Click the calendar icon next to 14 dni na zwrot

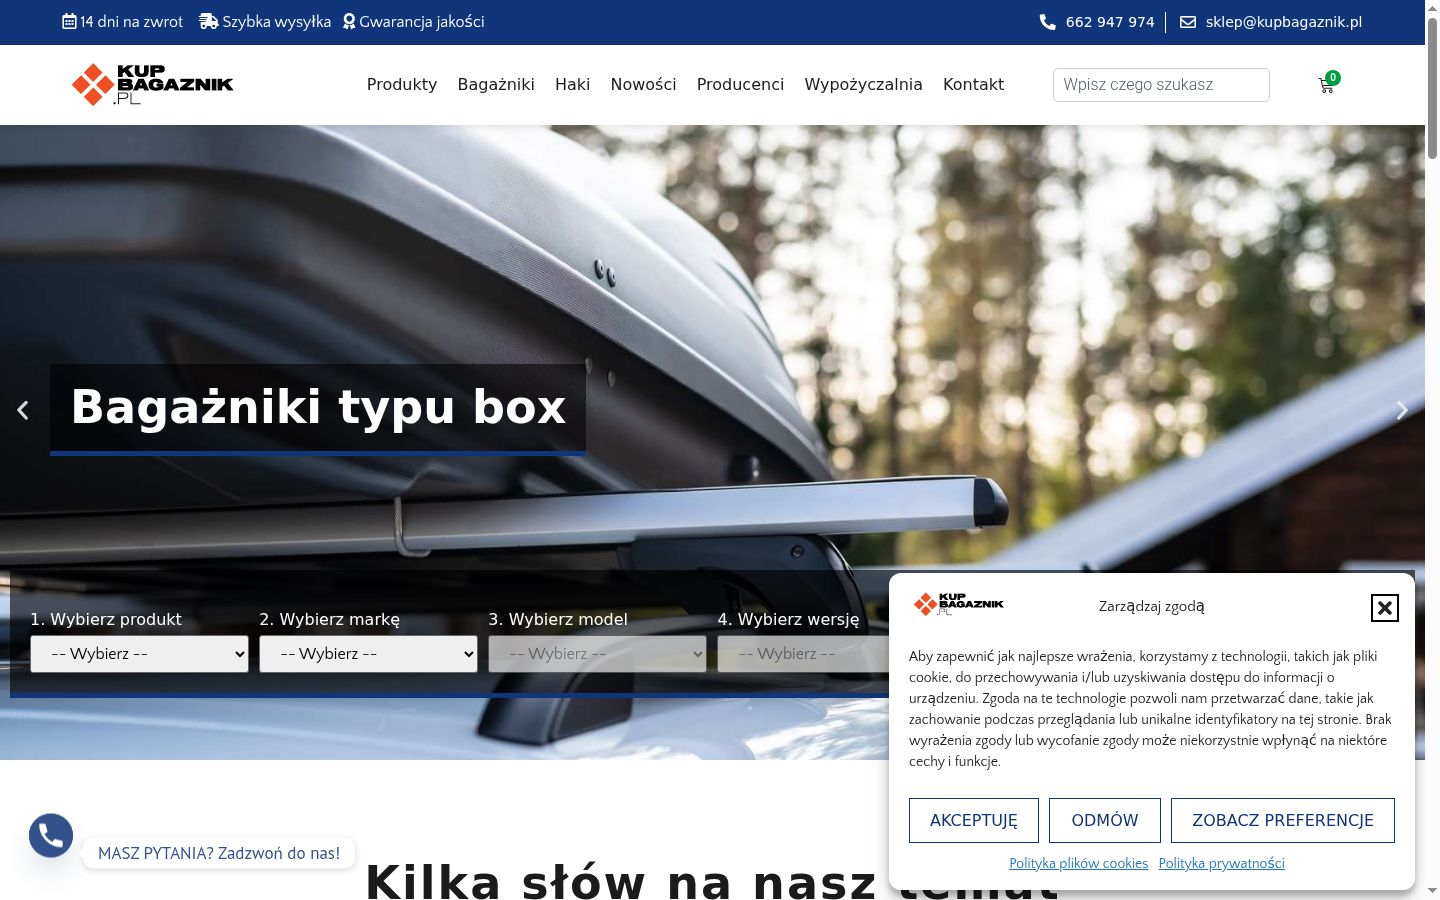pyautogui.click(x=69, y=21)
